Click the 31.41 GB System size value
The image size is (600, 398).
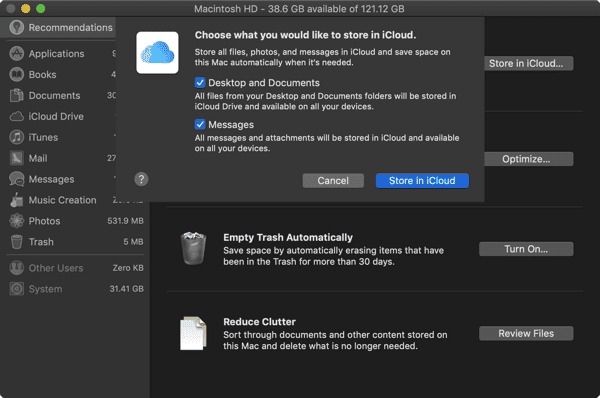(x=127, y=289)
